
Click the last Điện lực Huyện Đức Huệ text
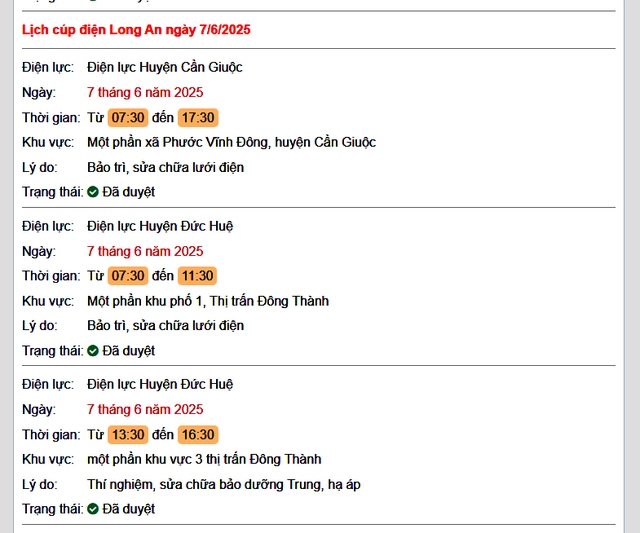click(x=160, y=384)
